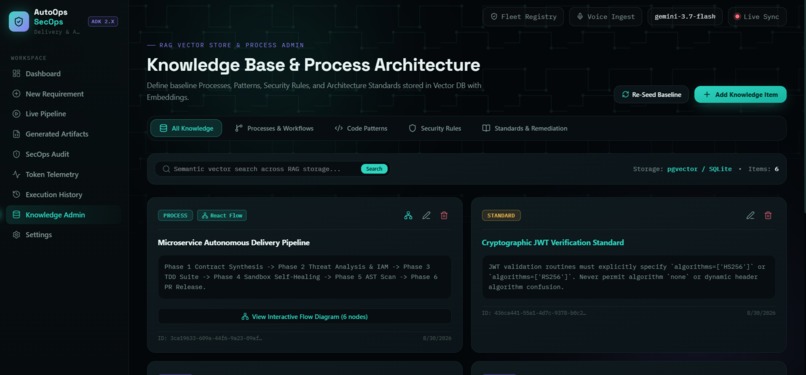Viewport: 806px width, 375px height.
Task: Click the book icon on Standards & Remediation
Action: pos(486,128)
